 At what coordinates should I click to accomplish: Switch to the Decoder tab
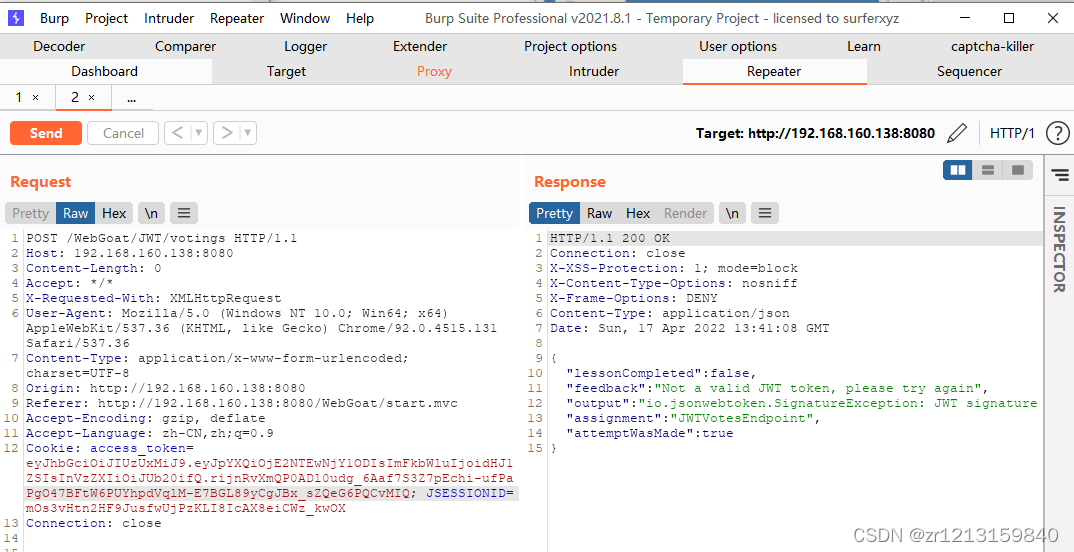click(x=59, y=47)
